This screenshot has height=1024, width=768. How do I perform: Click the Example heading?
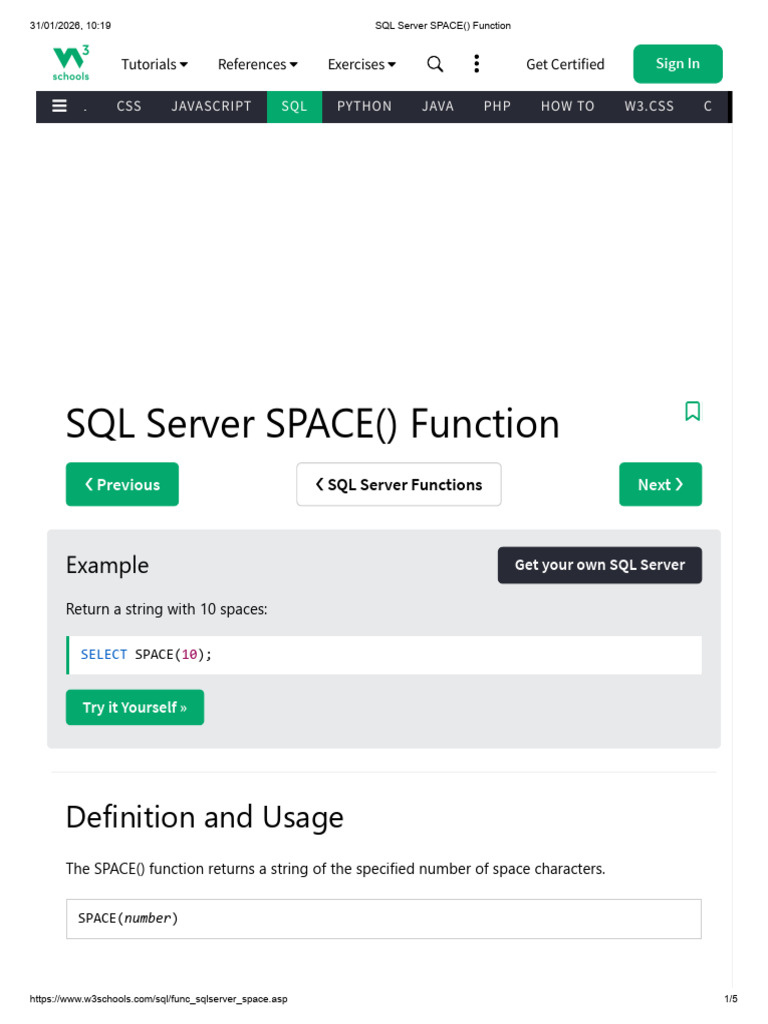(107, 566)
